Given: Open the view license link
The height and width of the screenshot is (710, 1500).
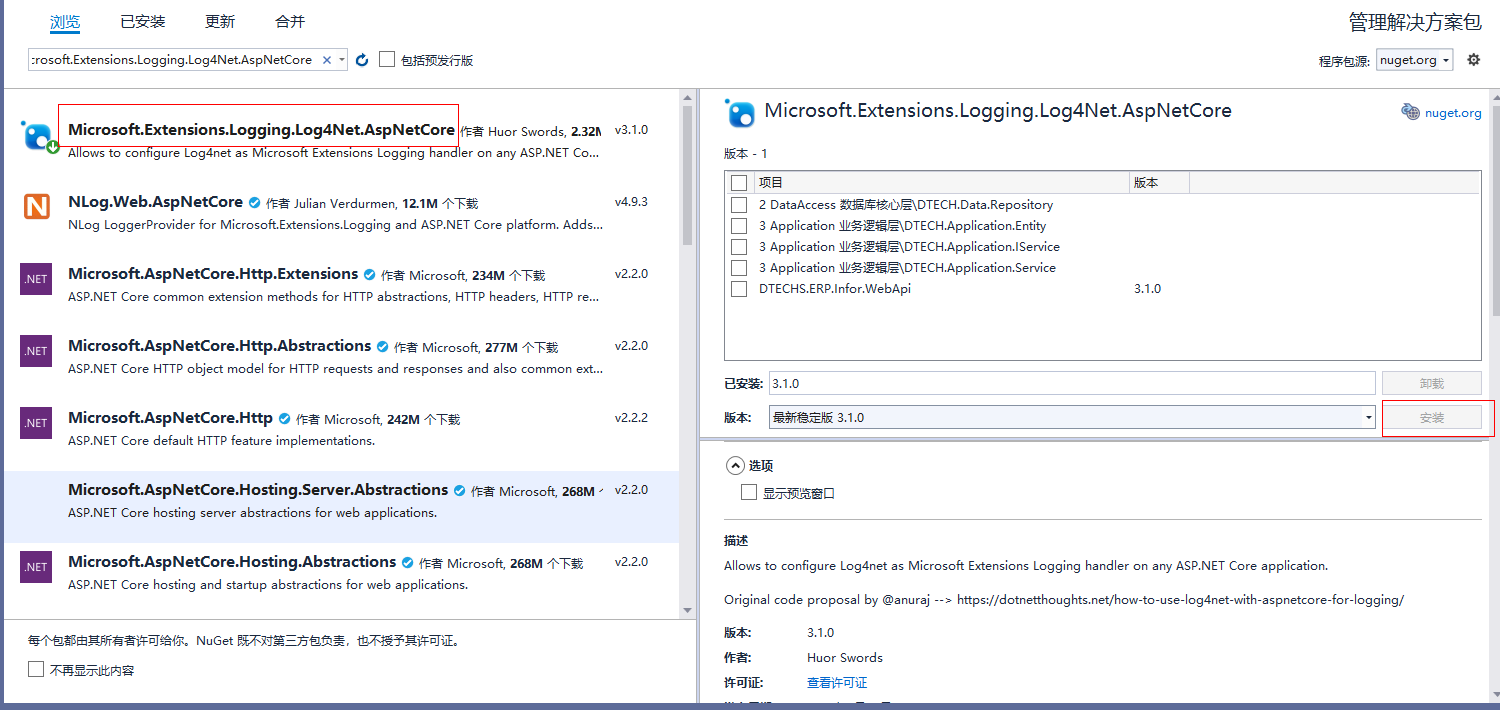Looking at the screenshot, I should 837,683.
